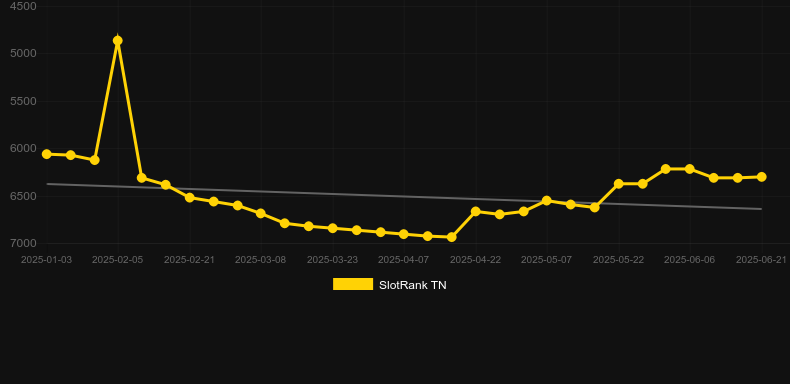
Task: Click the first data point at 2025-01-03
Action: tap(46, 154)
